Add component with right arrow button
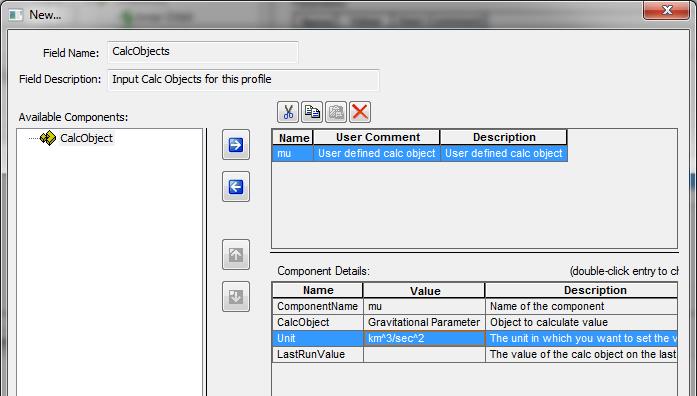The width and height of the screenshot is (697, 396). pyautogui.click(x=236, y=145)
